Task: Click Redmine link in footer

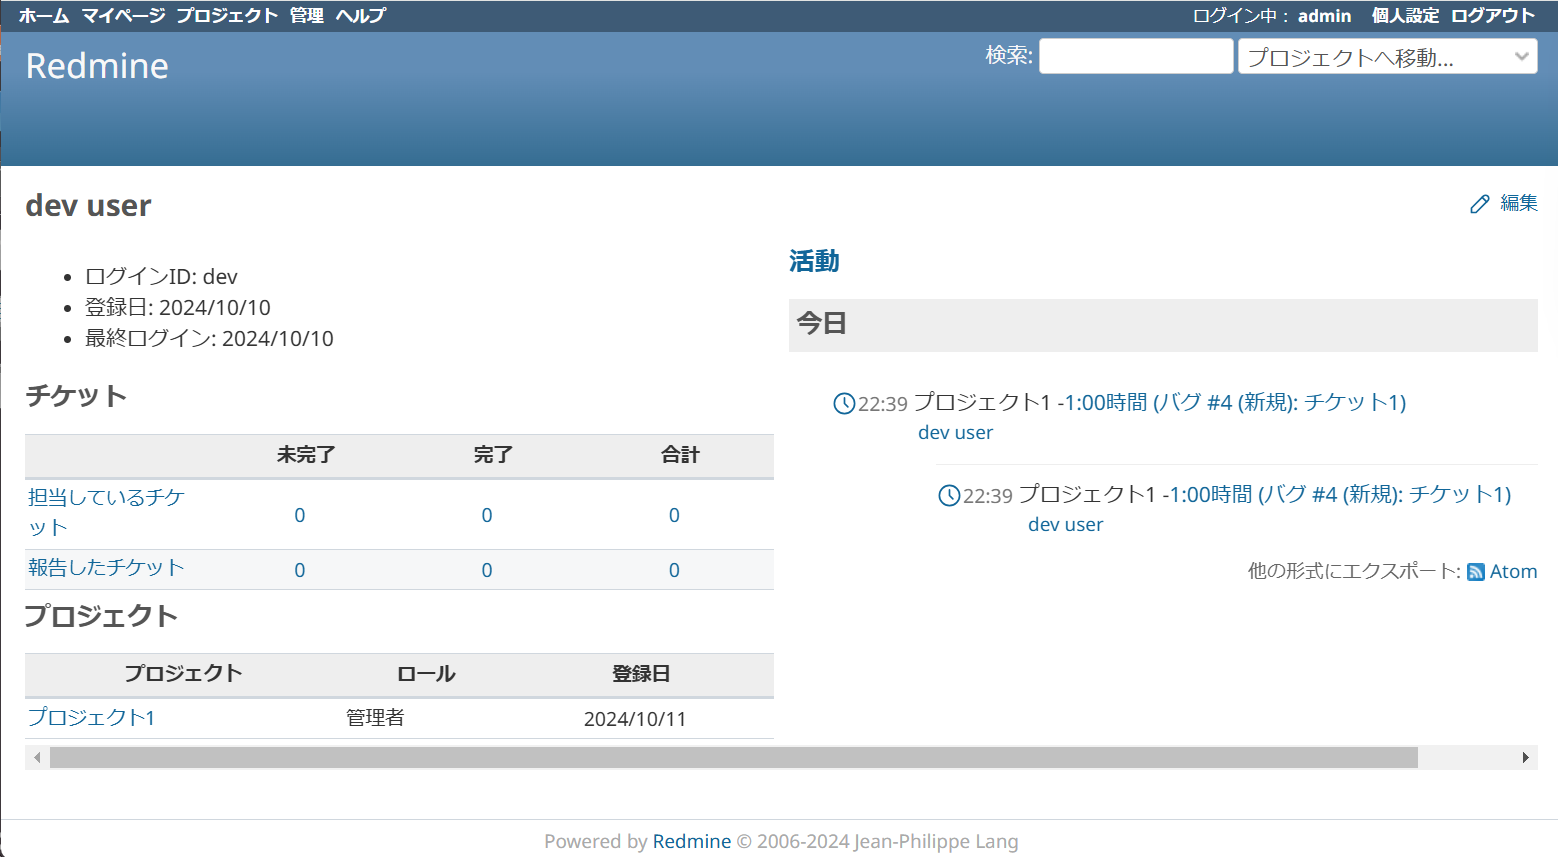Action: tap(692, 841)
